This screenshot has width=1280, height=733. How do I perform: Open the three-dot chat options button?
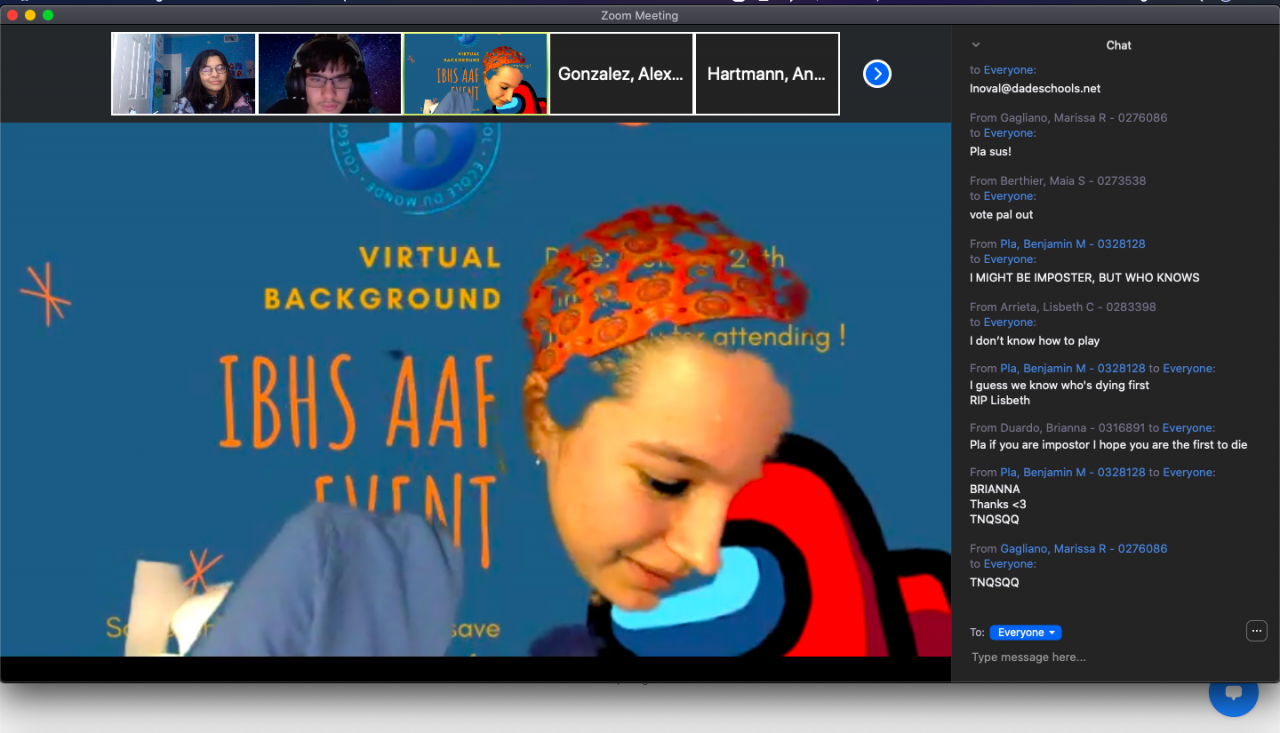pos(1257,631)
